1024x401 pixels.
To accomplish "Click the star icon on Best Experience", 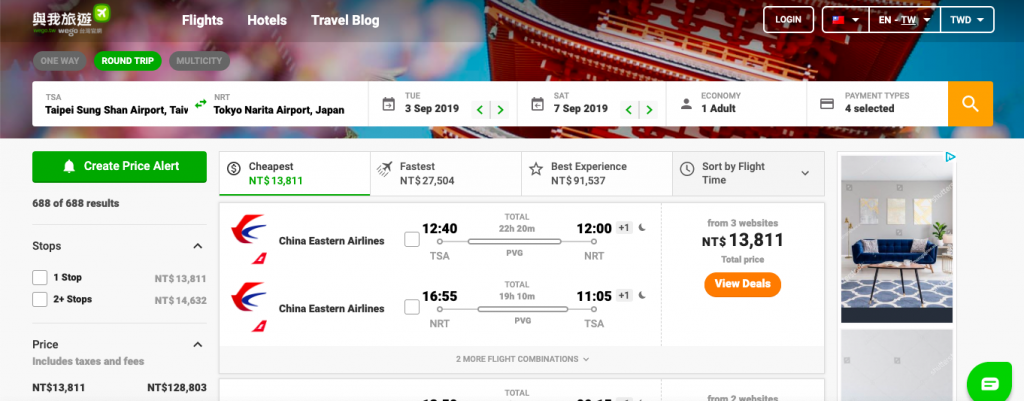I will pyautogui.click(x=536, y=169).
